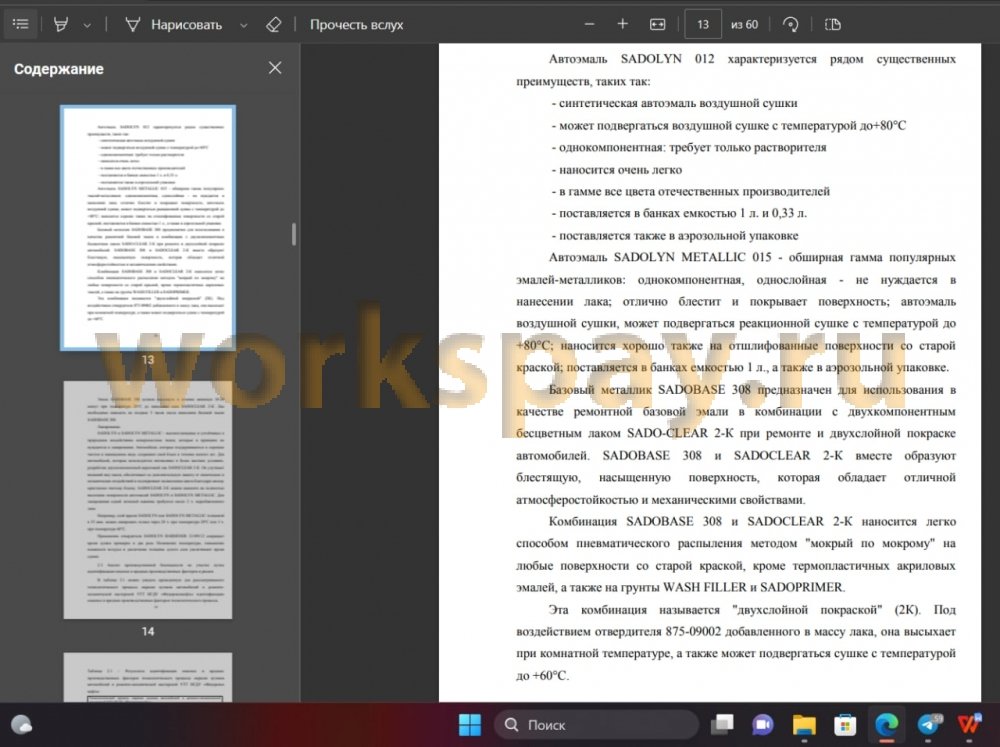Switch to Microsoft Edge in the taskbar
This screenshot has width=1000, height=747.
[886, 725]
